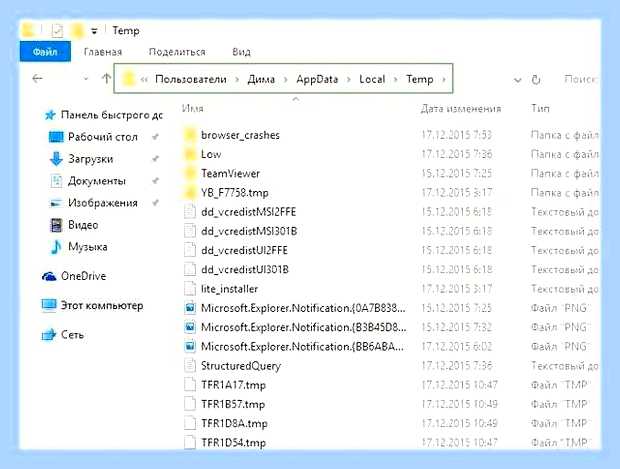Sort by Имя column header
This screenshot has height=469, width=620.
point(193,108)
